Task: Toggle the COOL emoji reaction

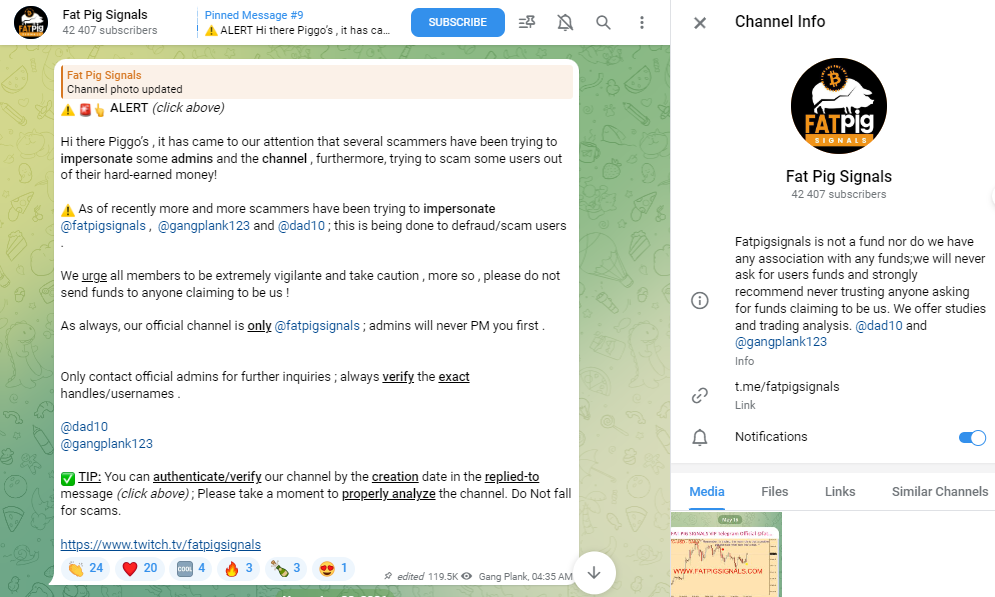Action: click(189, 568)
